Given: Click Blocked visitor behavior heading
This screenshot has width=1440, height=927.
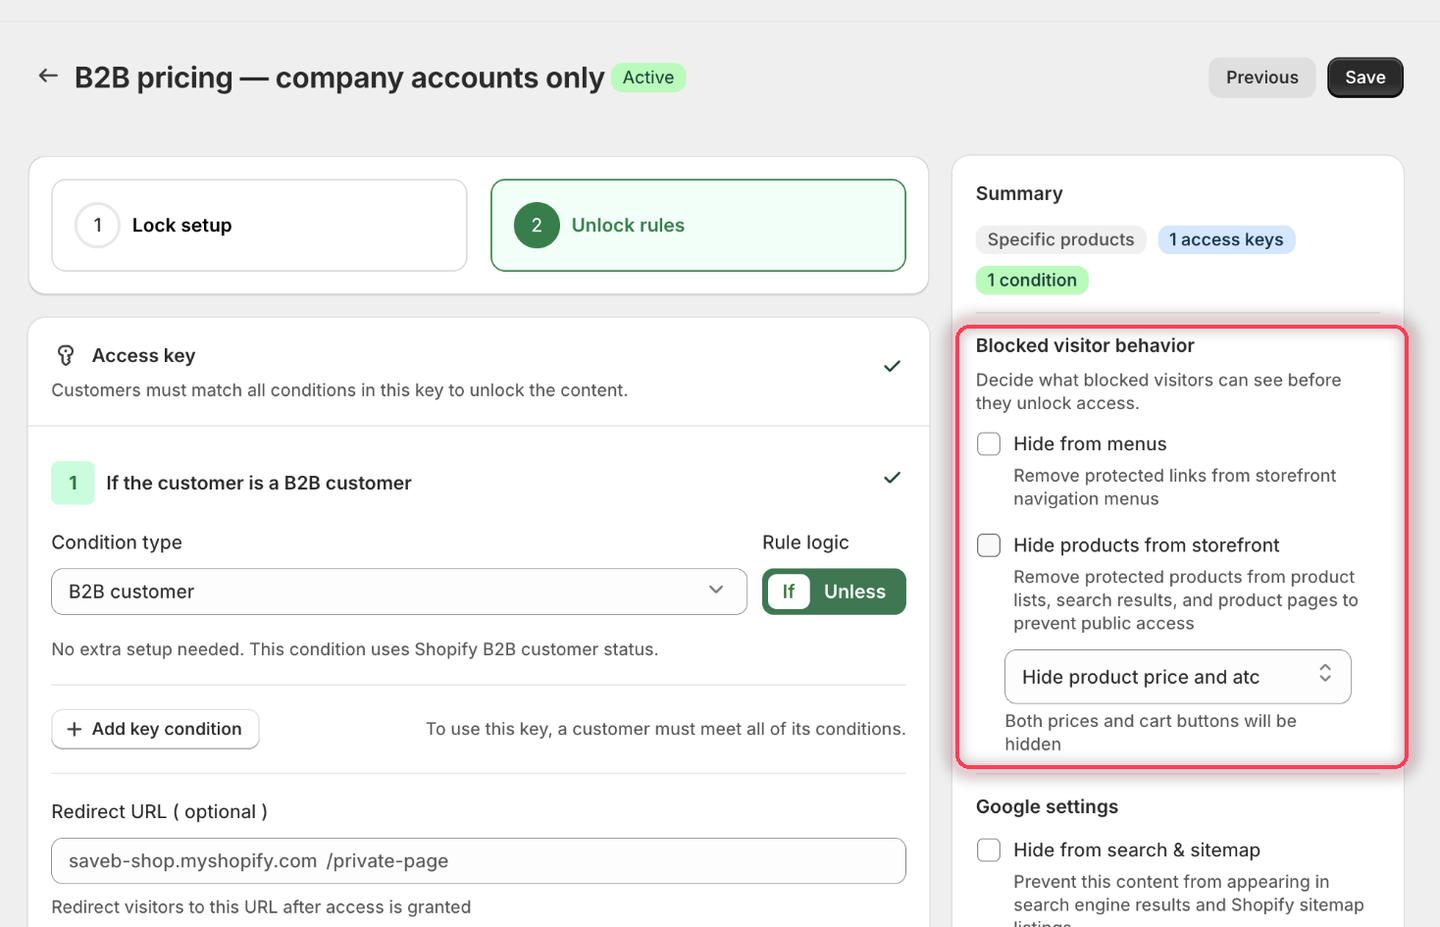Looking at the screenshot, I should coord(1085,345).
